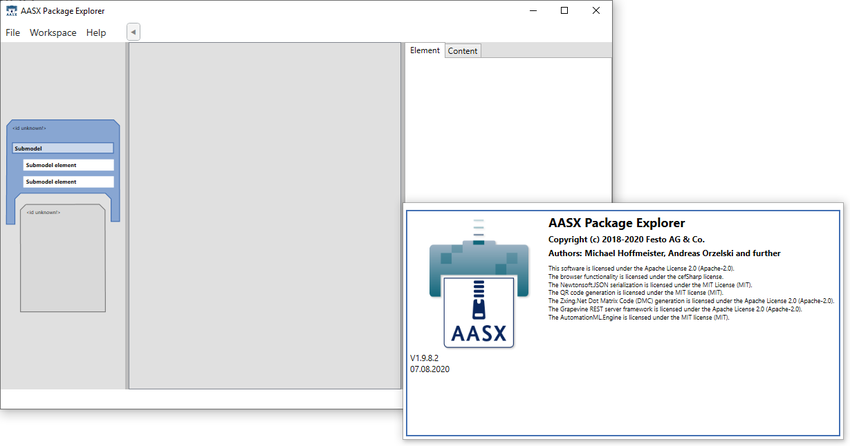This screenshot has width=850, height=446.
Task: Click the AASX Package Explorer title bar icon
Action: (11, 10)
